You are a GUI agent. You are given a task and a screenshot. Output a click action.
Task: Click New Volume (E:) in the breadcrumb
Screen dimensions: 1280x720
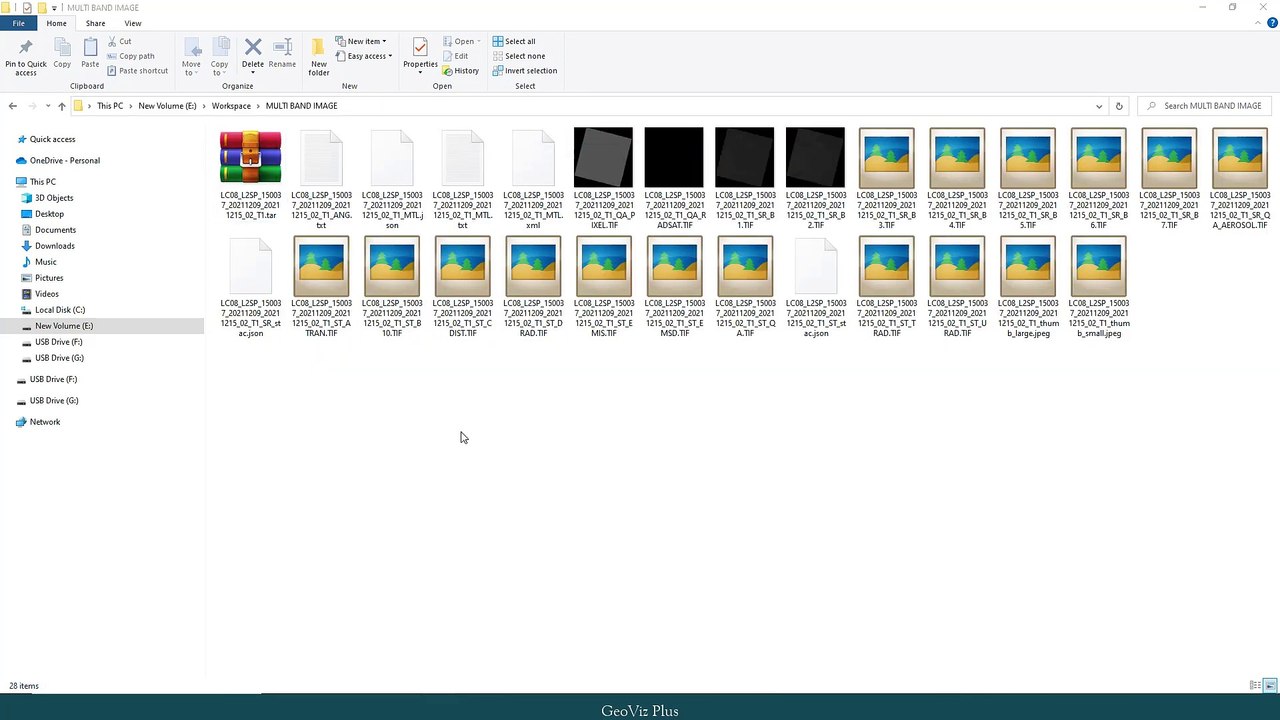[167, 106]
